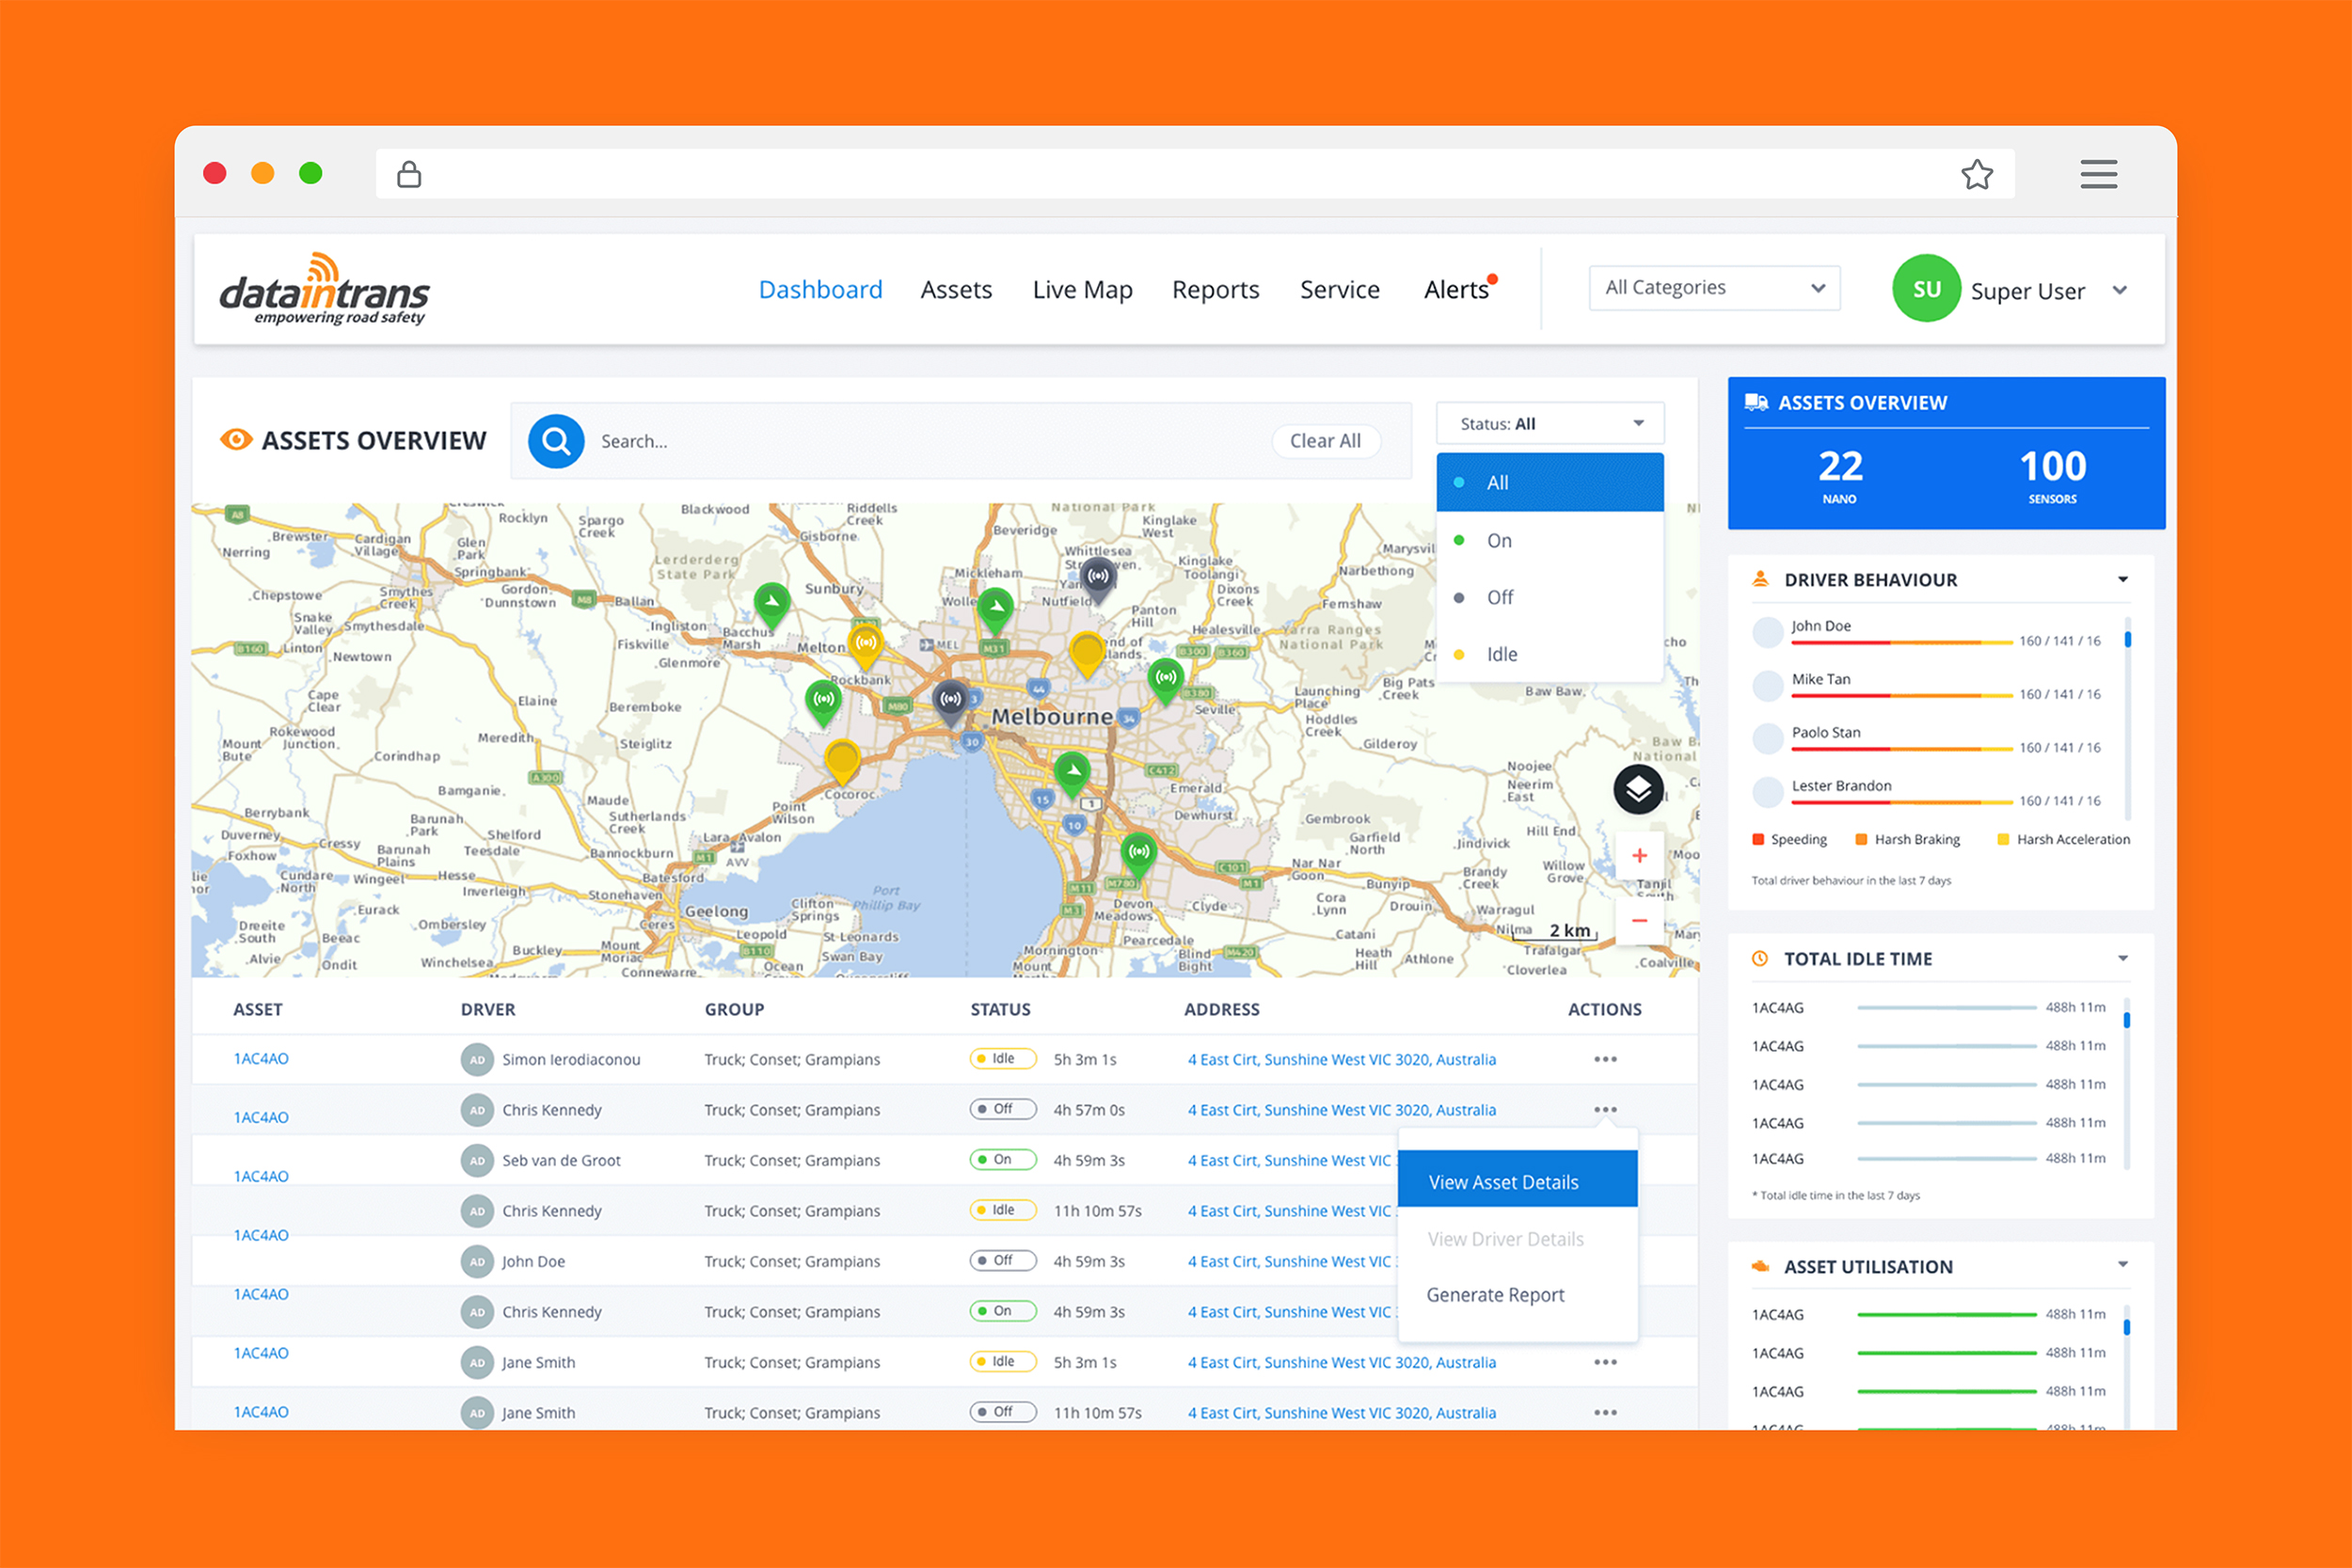
Task: Go to the Live Map tab
Action: pyautogui.click(x=1082, y=290)
